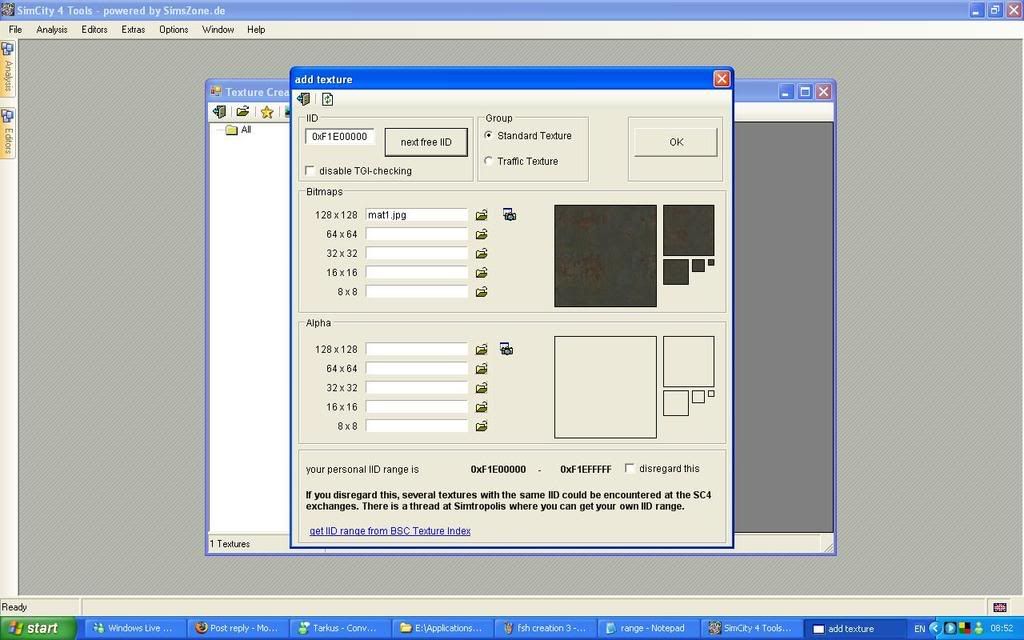Click the star icon in Texture Creator toolbar

click(x=266, y=112)
